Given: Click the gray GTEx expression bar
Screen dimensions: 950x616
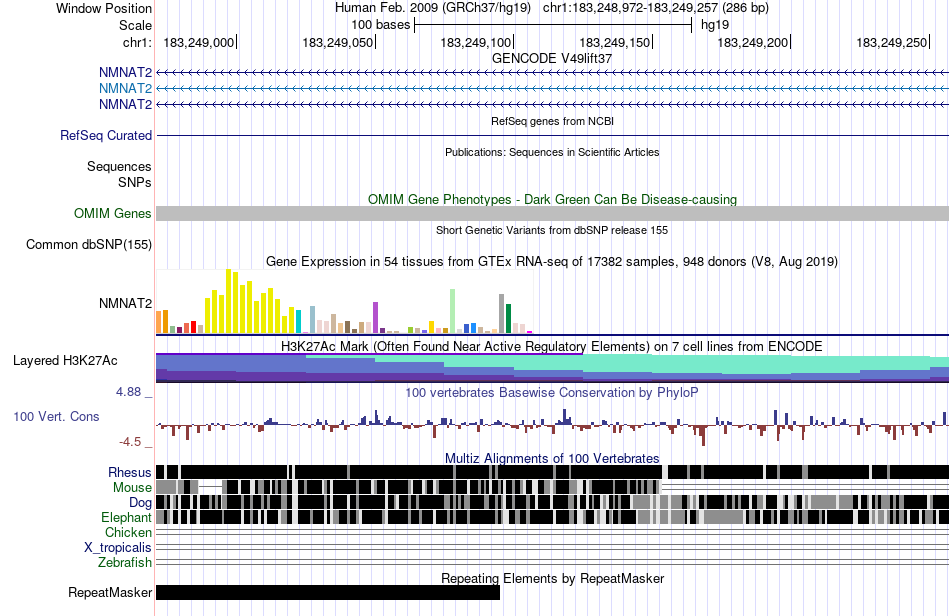Looking at the screenshot, I should 502,314.
